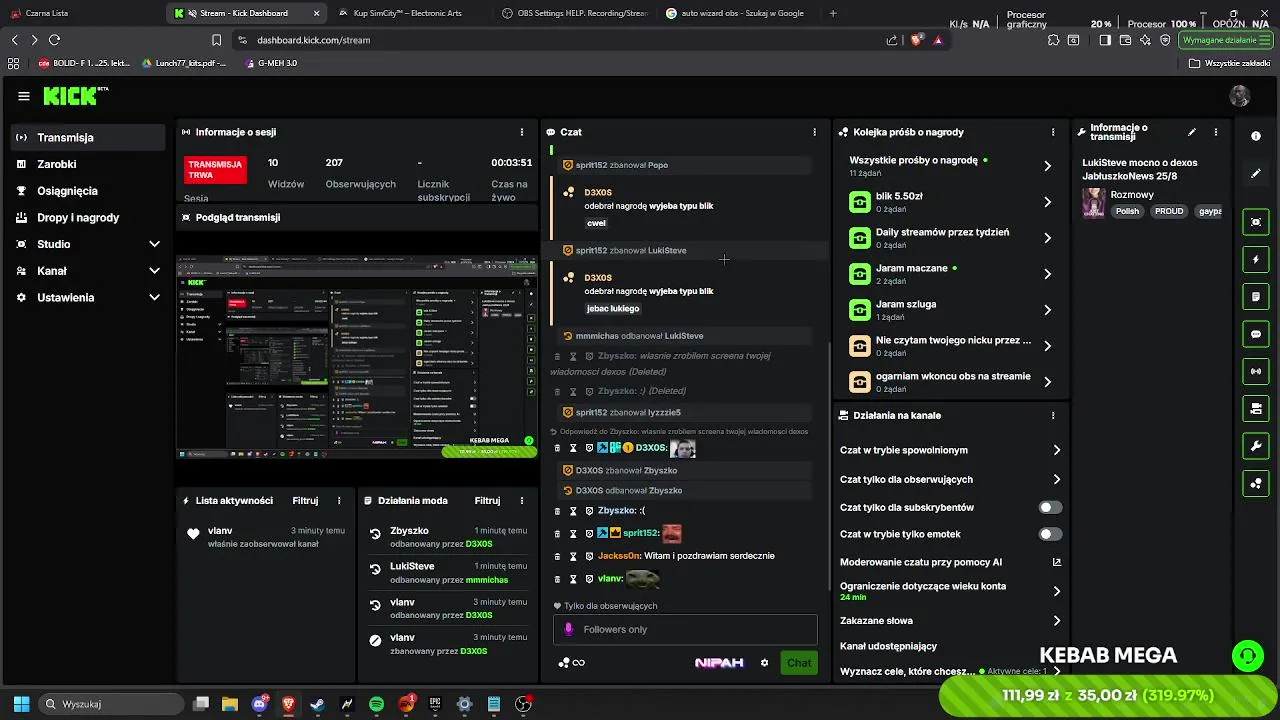Click the PROUD tag
1280x720 pixels.
point(1169,211)
